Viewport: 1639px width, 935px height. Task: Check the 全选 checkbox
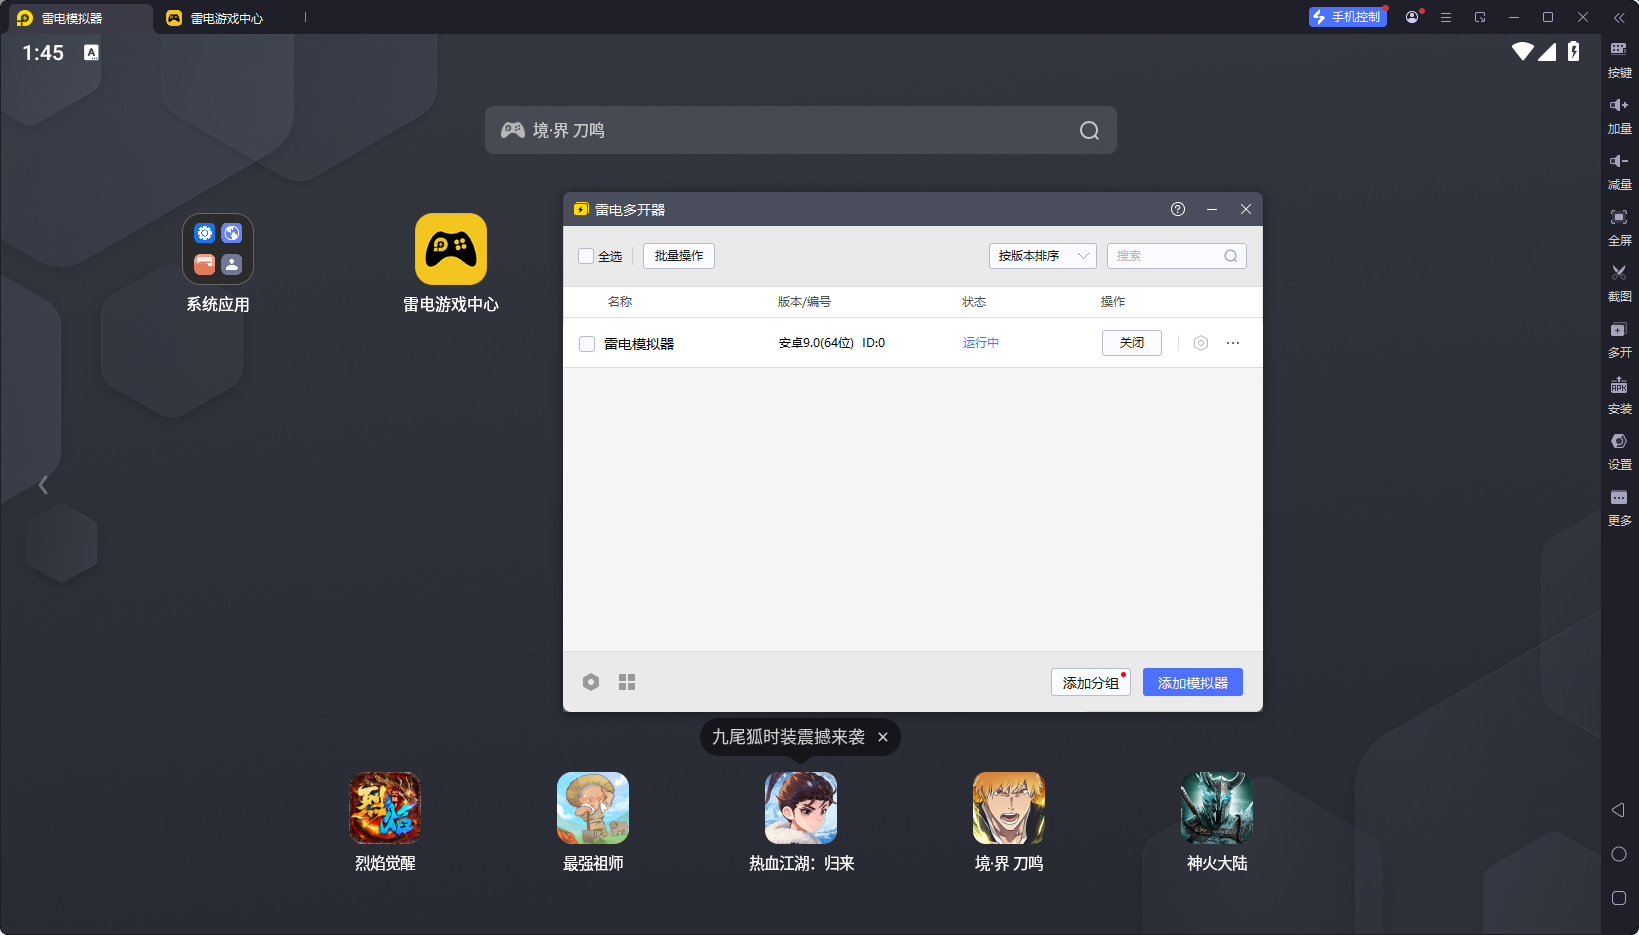(x=586, y=256)
